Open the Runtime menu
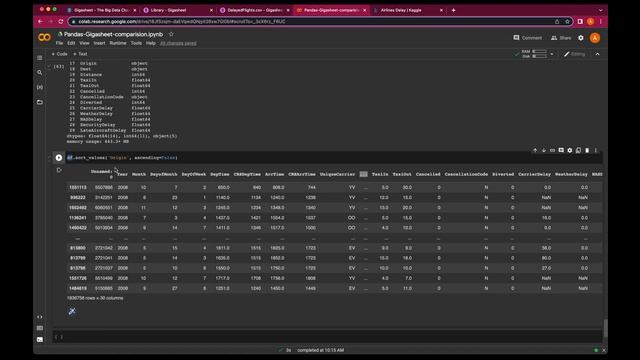Screen dimensions: 640x360 pos(118,43)
